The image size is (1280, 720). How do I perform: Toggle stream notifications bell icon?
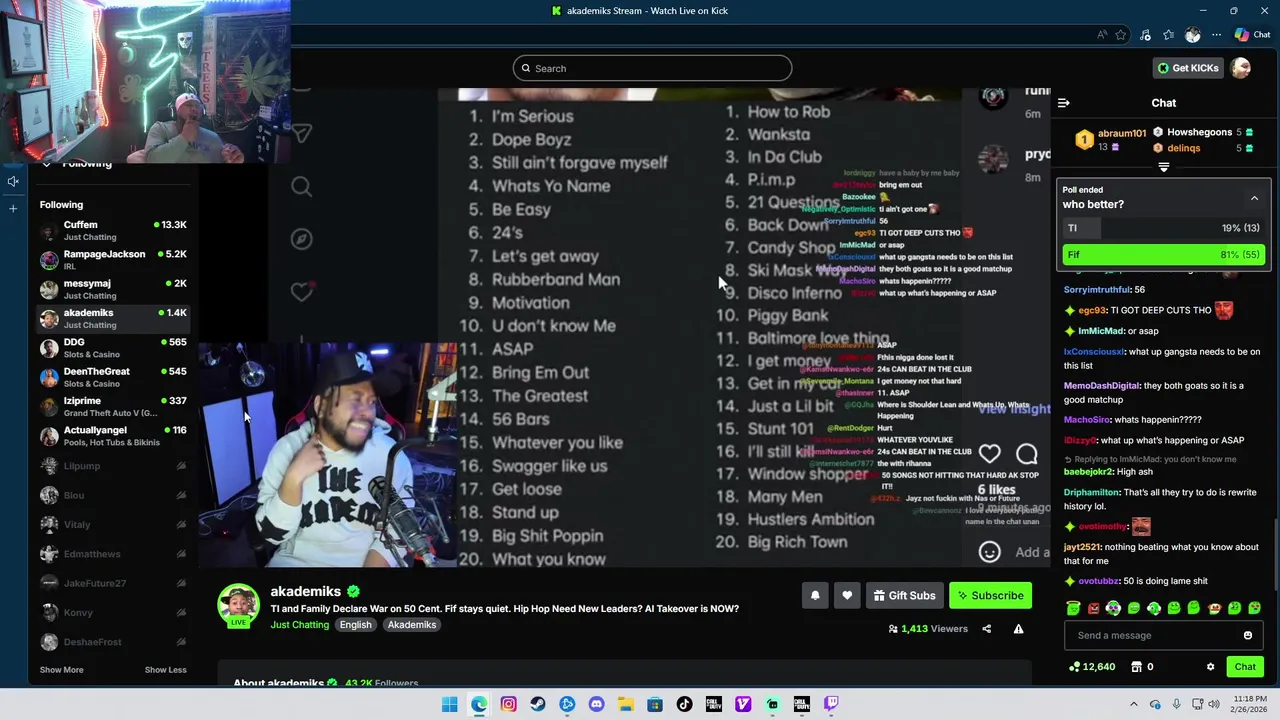(815, 596)
